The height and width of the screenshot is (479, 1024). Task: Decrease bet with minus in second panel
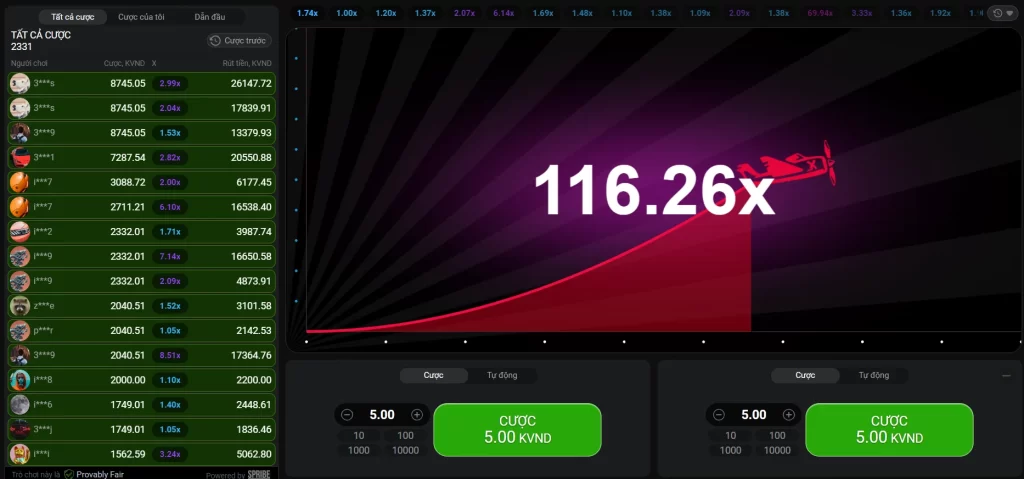[x=719, y=415]
